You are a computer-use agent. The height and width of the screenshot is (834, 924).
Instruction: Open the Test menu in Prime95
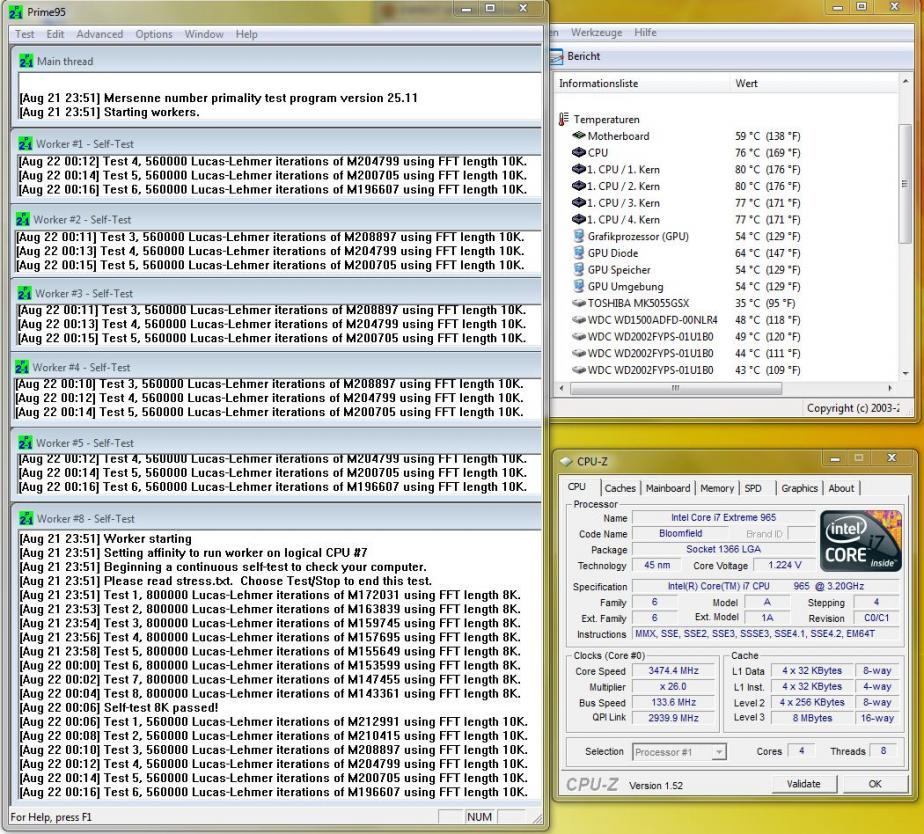(x=25, y=34)
